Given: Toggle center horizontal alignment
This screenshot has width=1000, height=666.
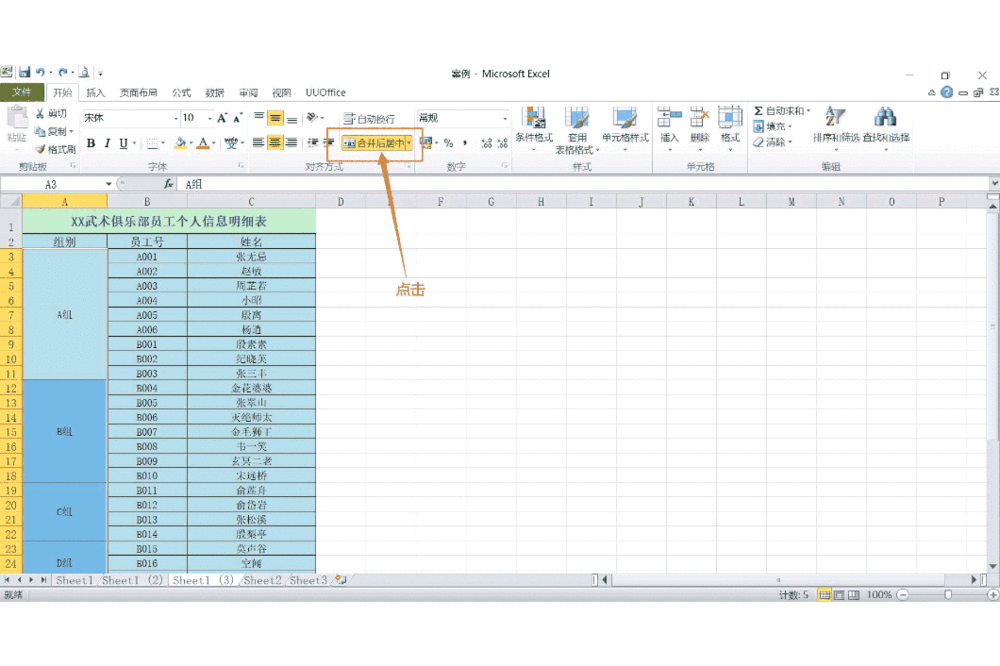Looking at the screenshot, I should click(x=275, y=143).
